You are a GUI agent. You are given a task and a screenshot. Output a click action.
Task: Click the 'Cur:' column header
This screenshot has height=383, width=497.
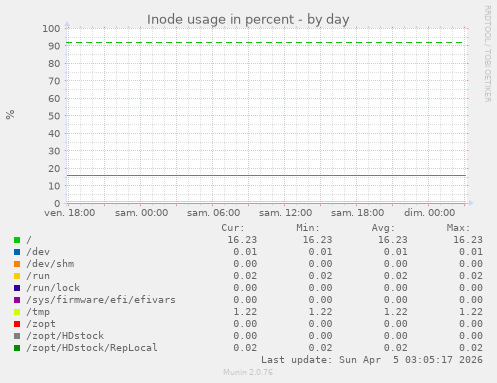[x=233, y=228]
